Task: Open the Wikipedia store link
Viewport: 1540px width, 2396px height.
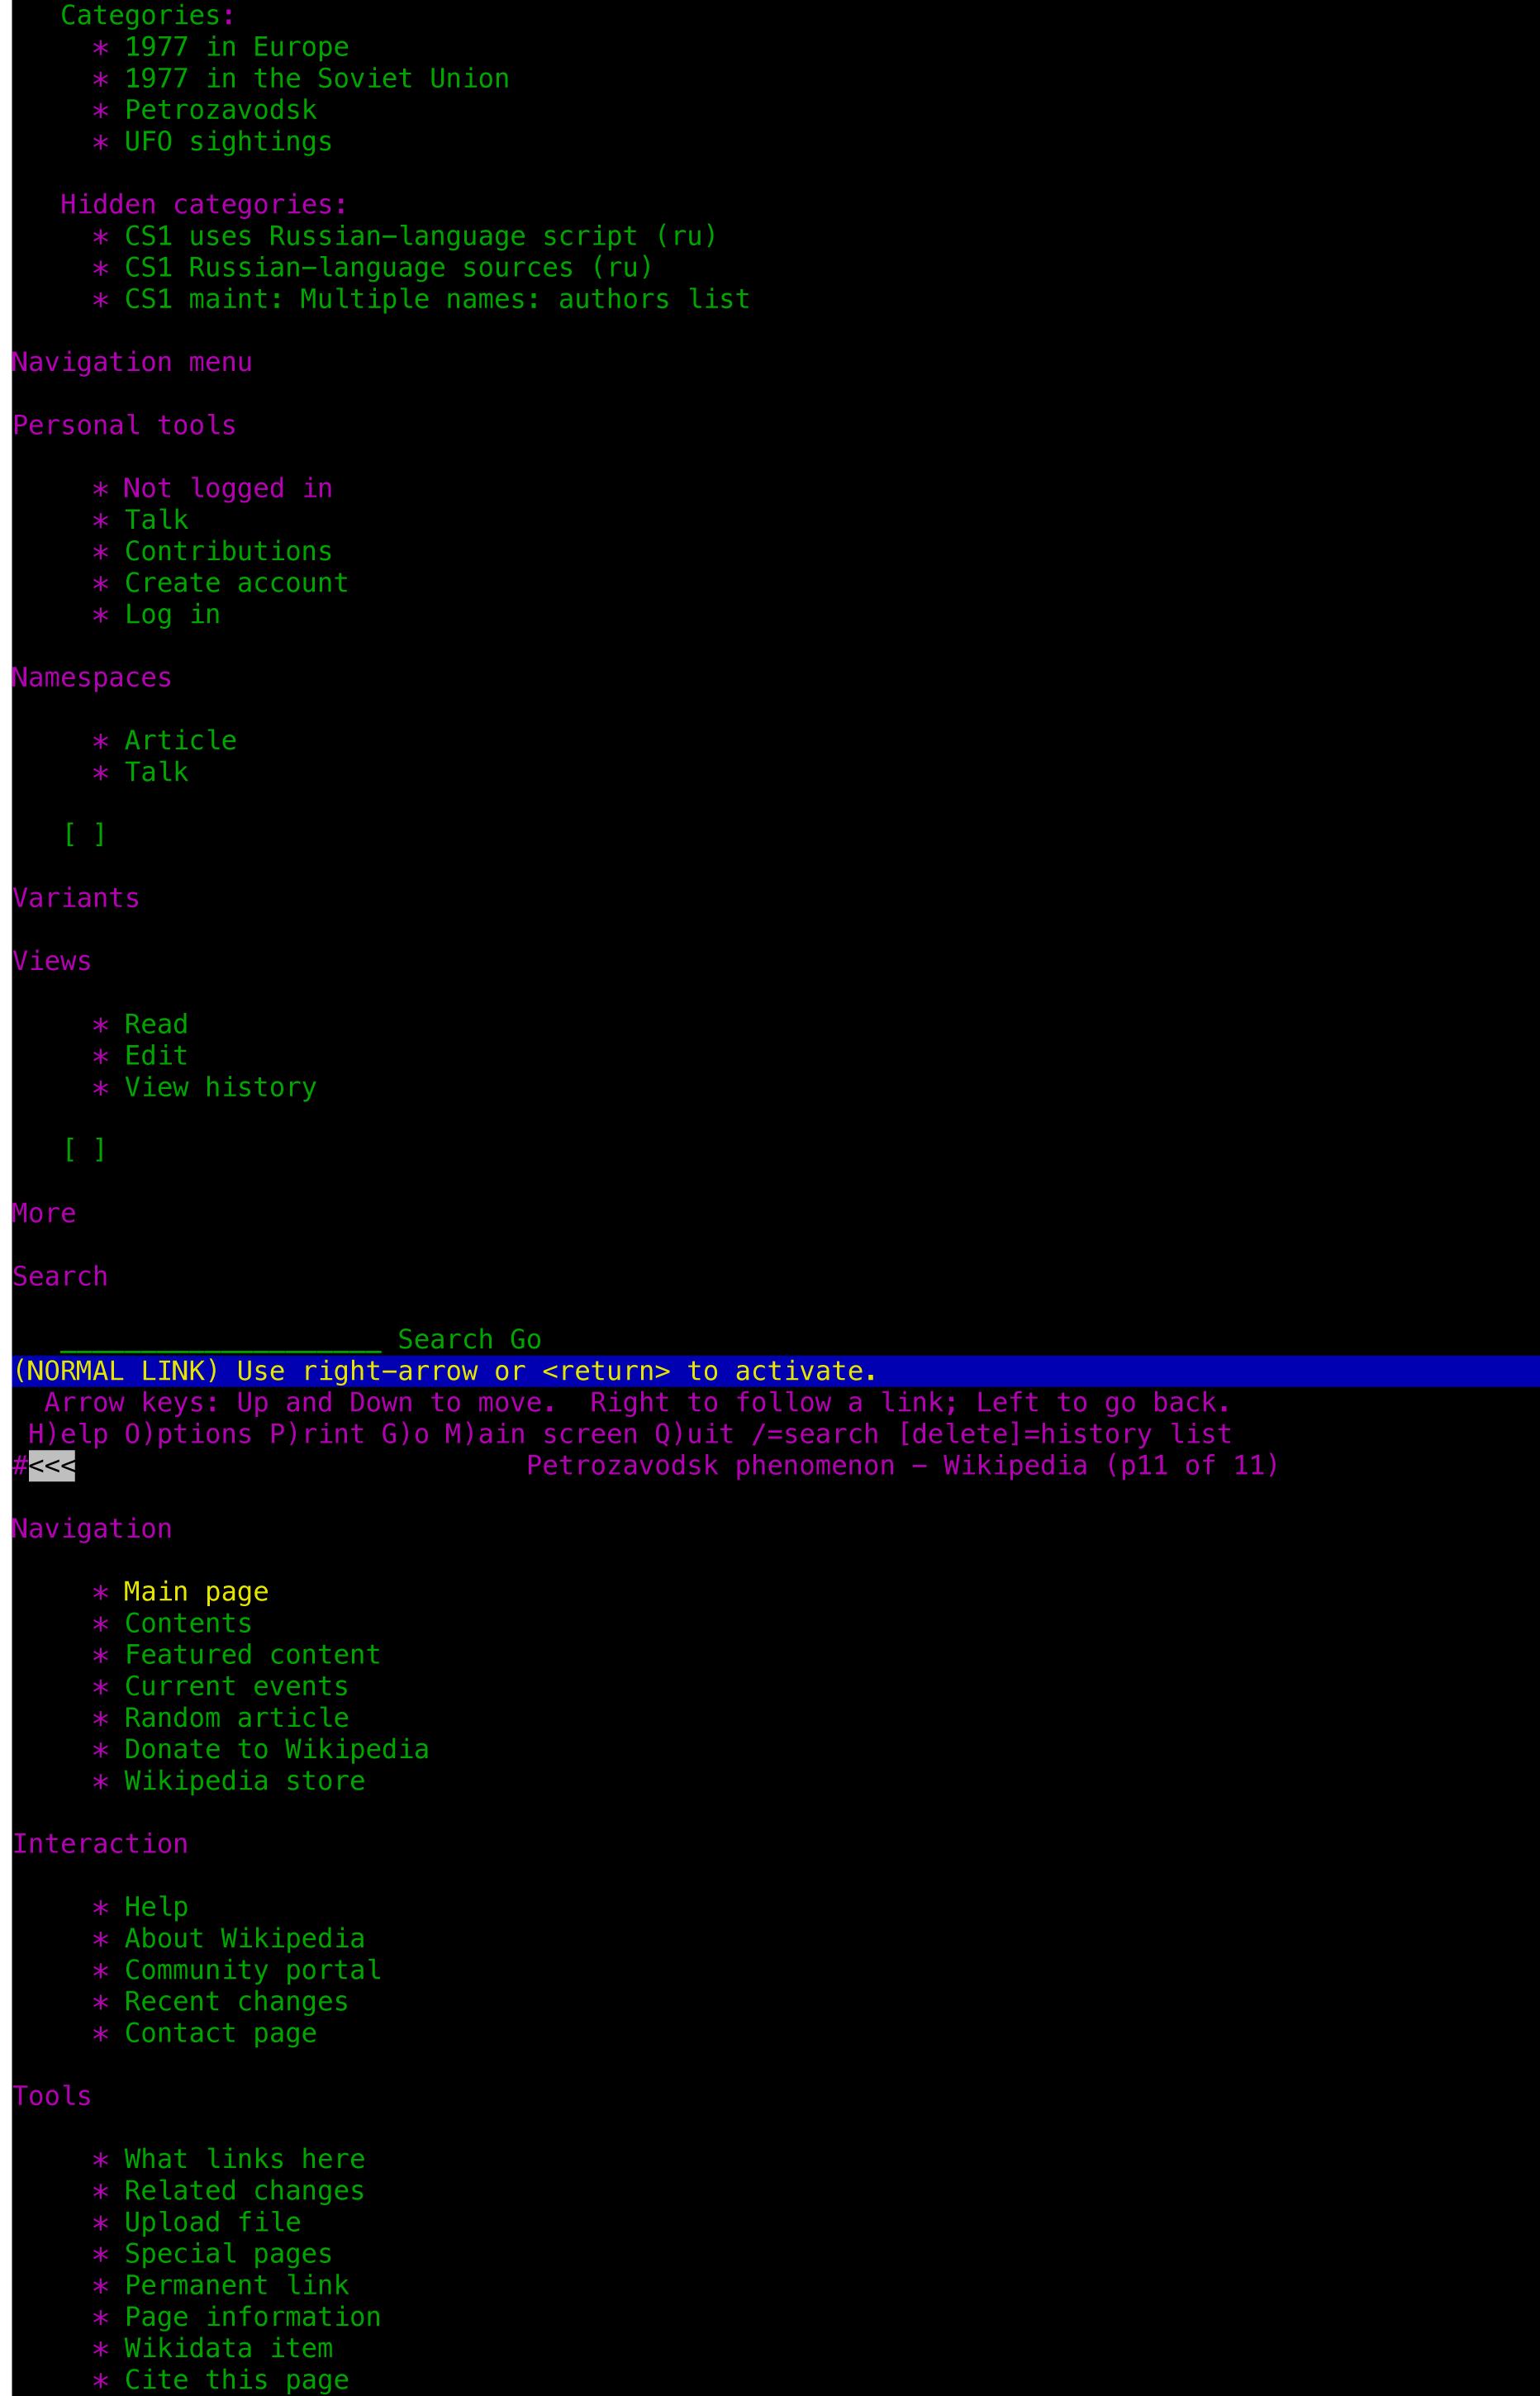Action: tap(245, 1781)
